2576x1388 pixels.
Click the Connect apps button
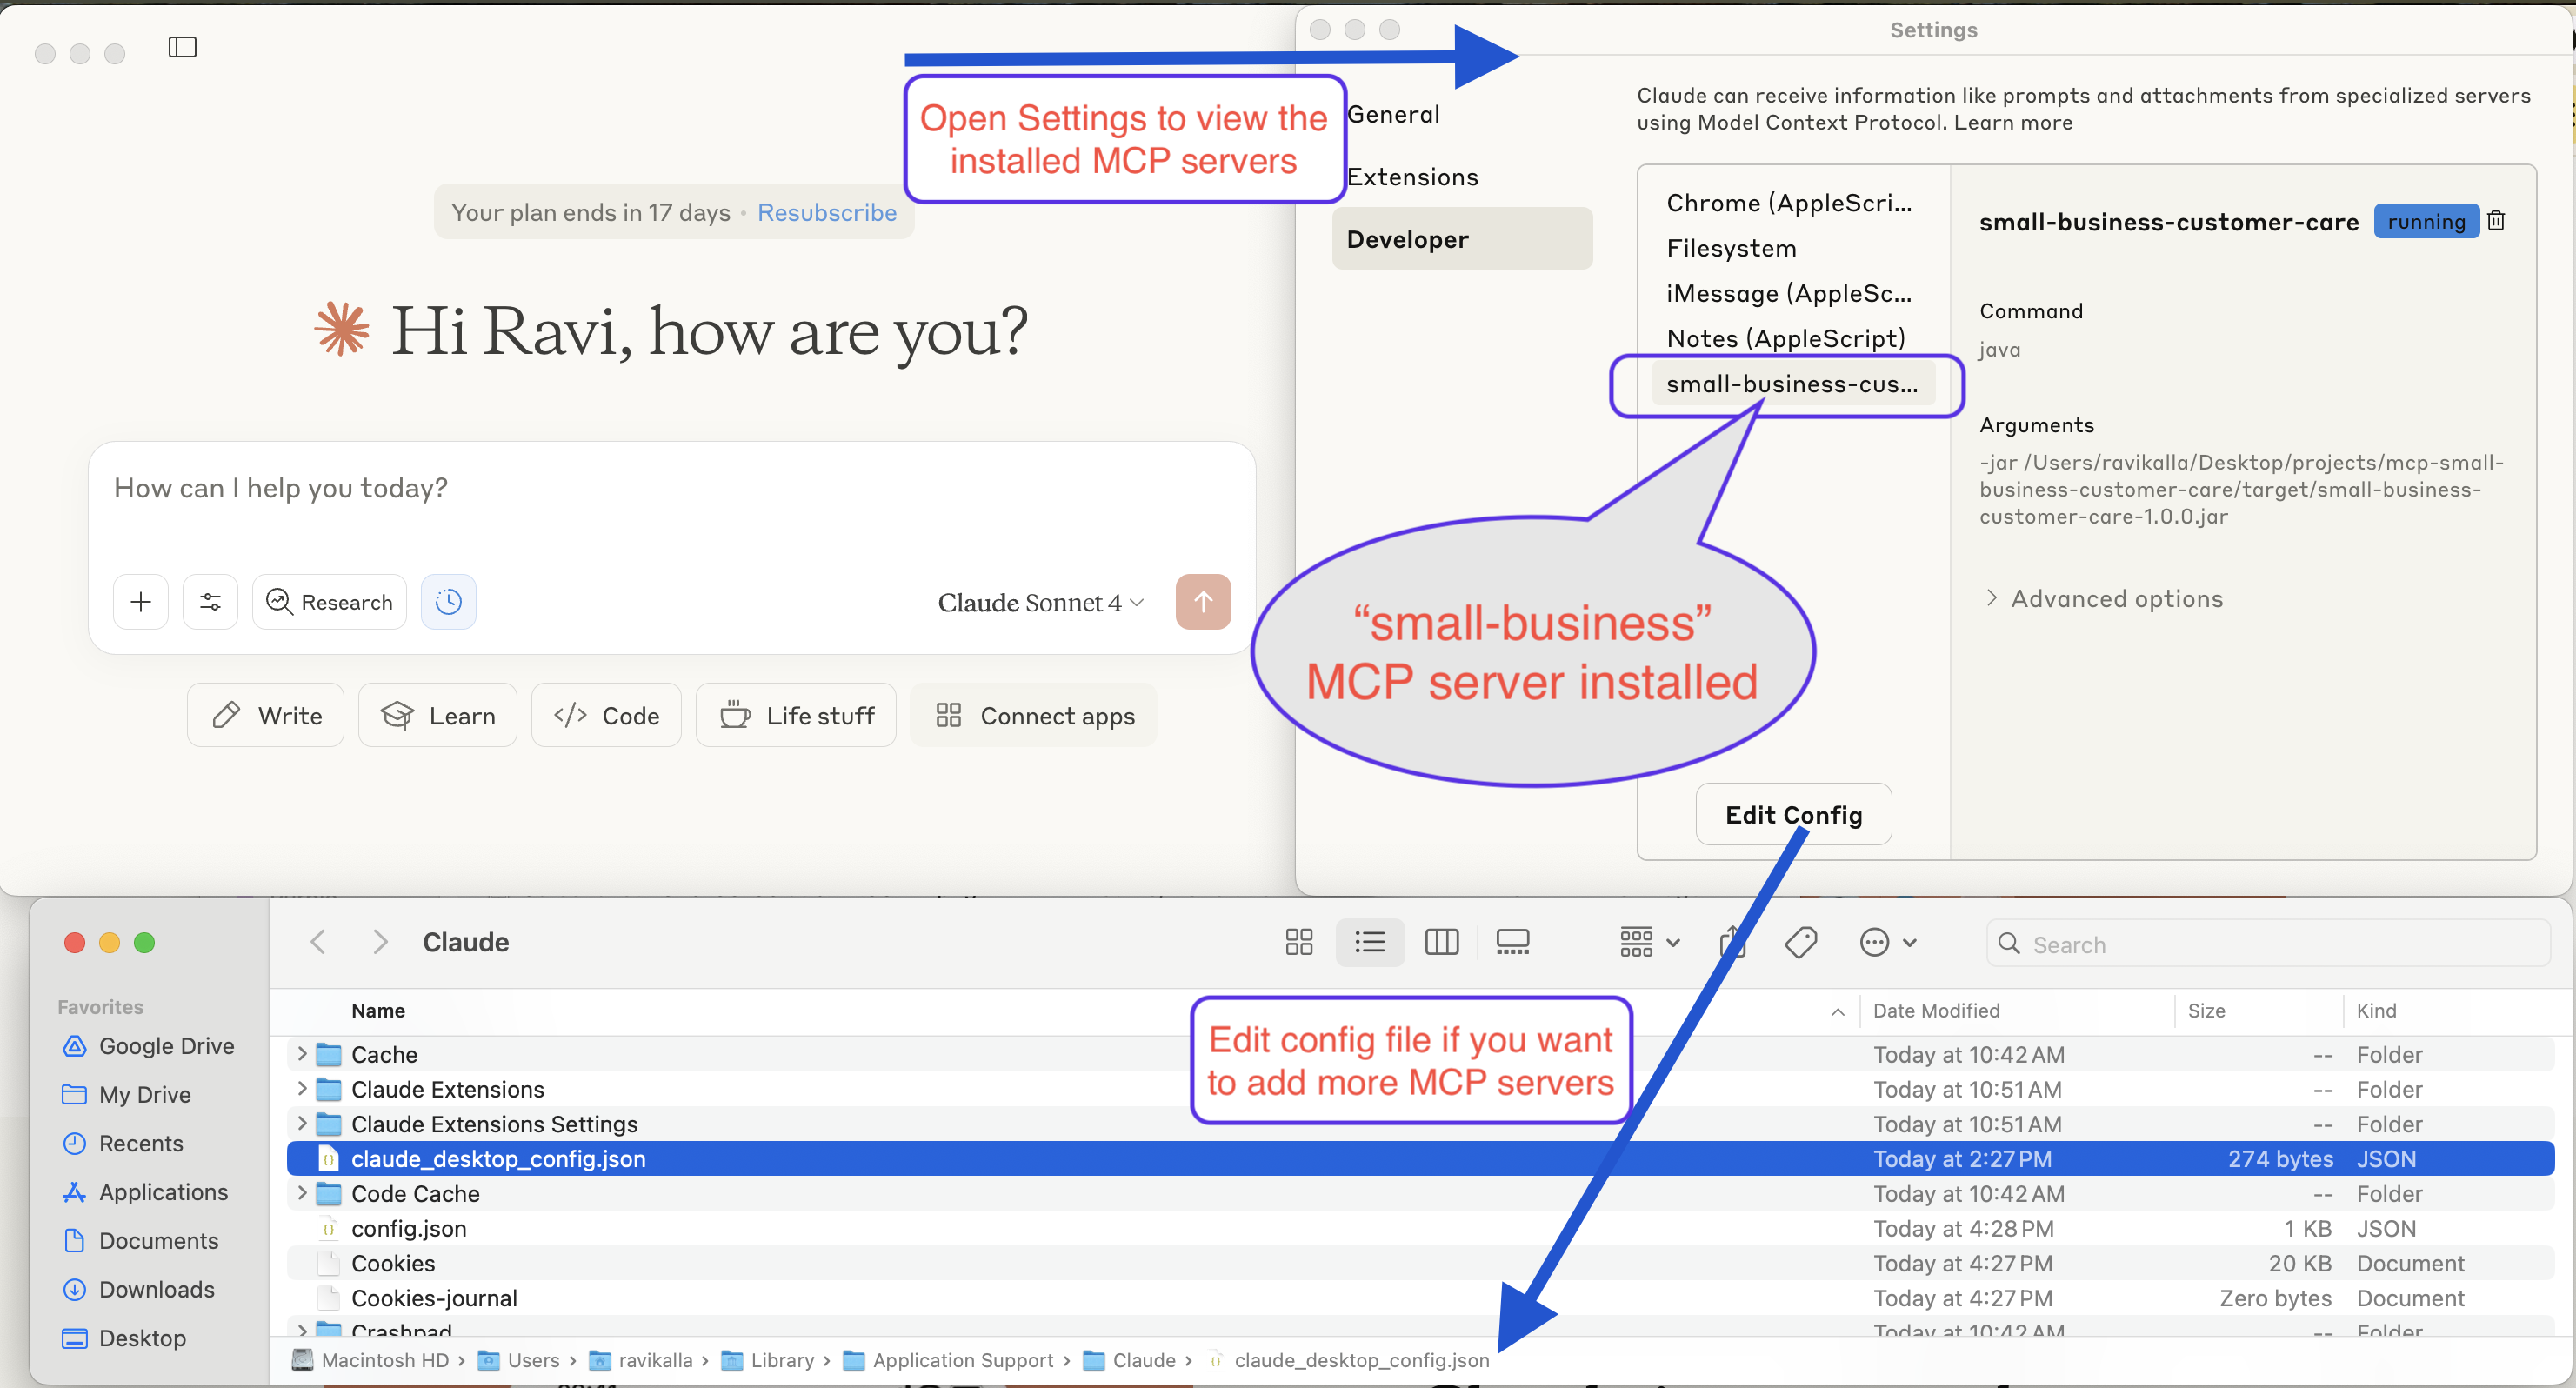tap(1033, 715)
